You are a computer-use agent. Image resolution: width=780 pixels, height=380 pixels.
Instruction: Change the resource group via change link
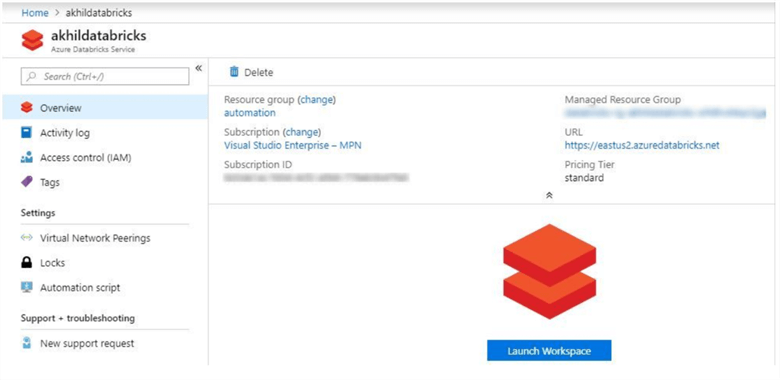coord(316,99)
